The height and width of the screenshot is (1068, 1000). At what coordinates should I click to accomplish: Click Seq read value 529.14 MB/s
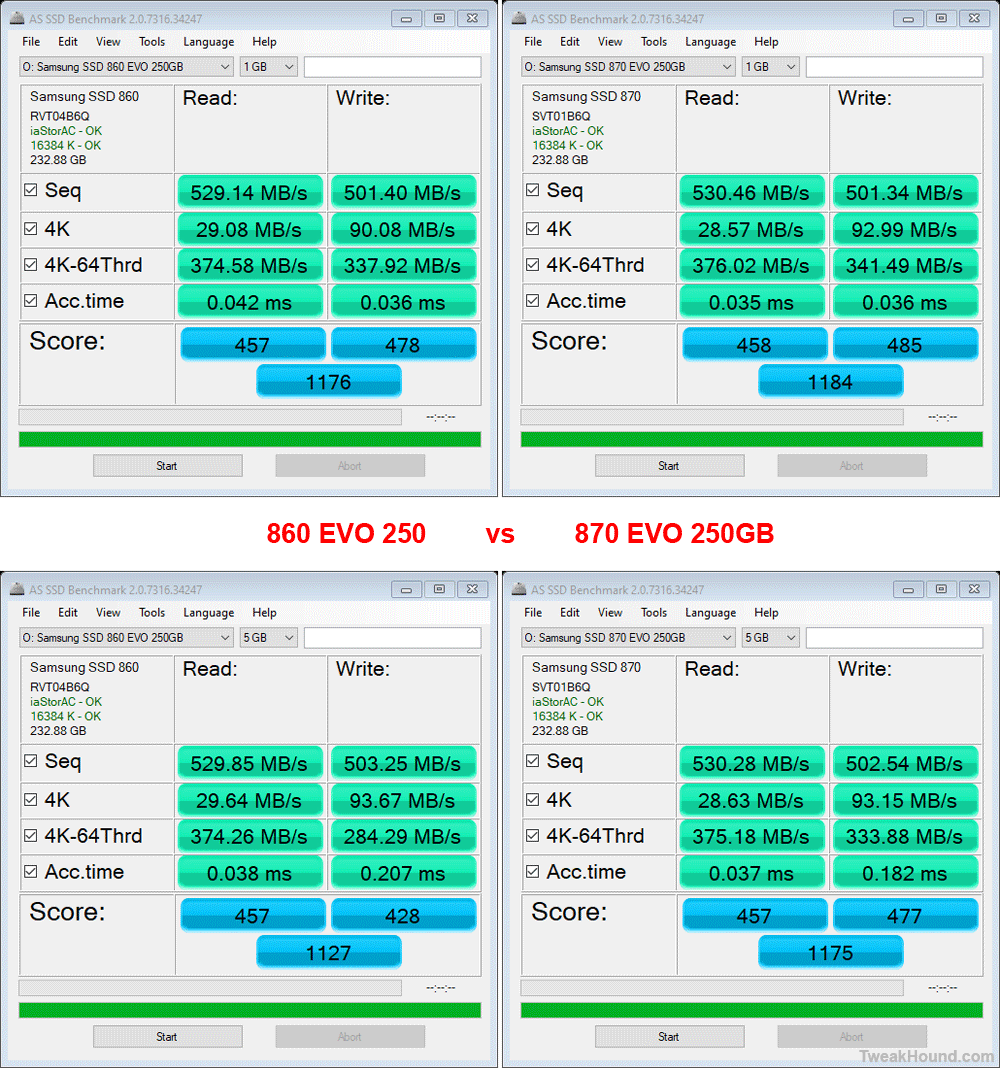tap(249, 193)
